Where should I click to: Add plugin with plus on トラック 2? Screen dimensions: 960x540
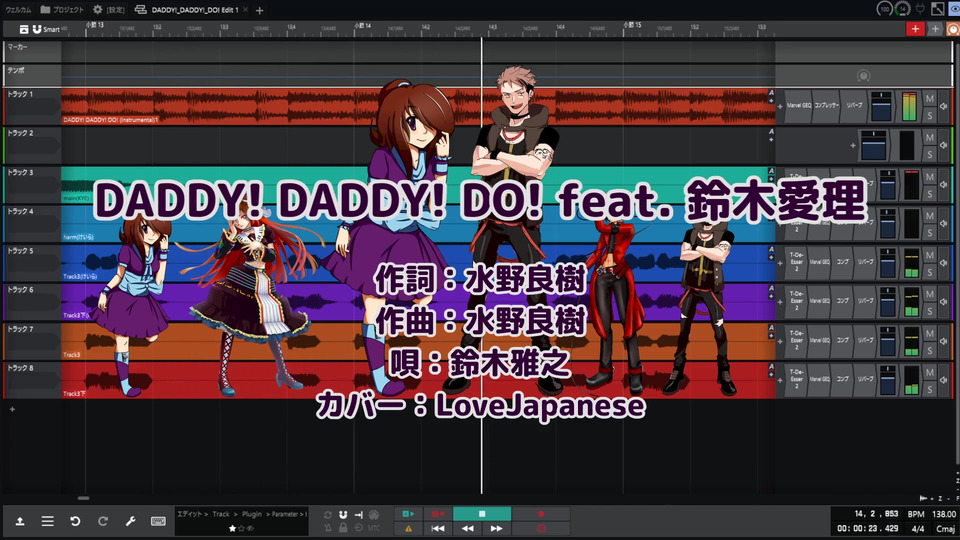(x=853, y=146)
